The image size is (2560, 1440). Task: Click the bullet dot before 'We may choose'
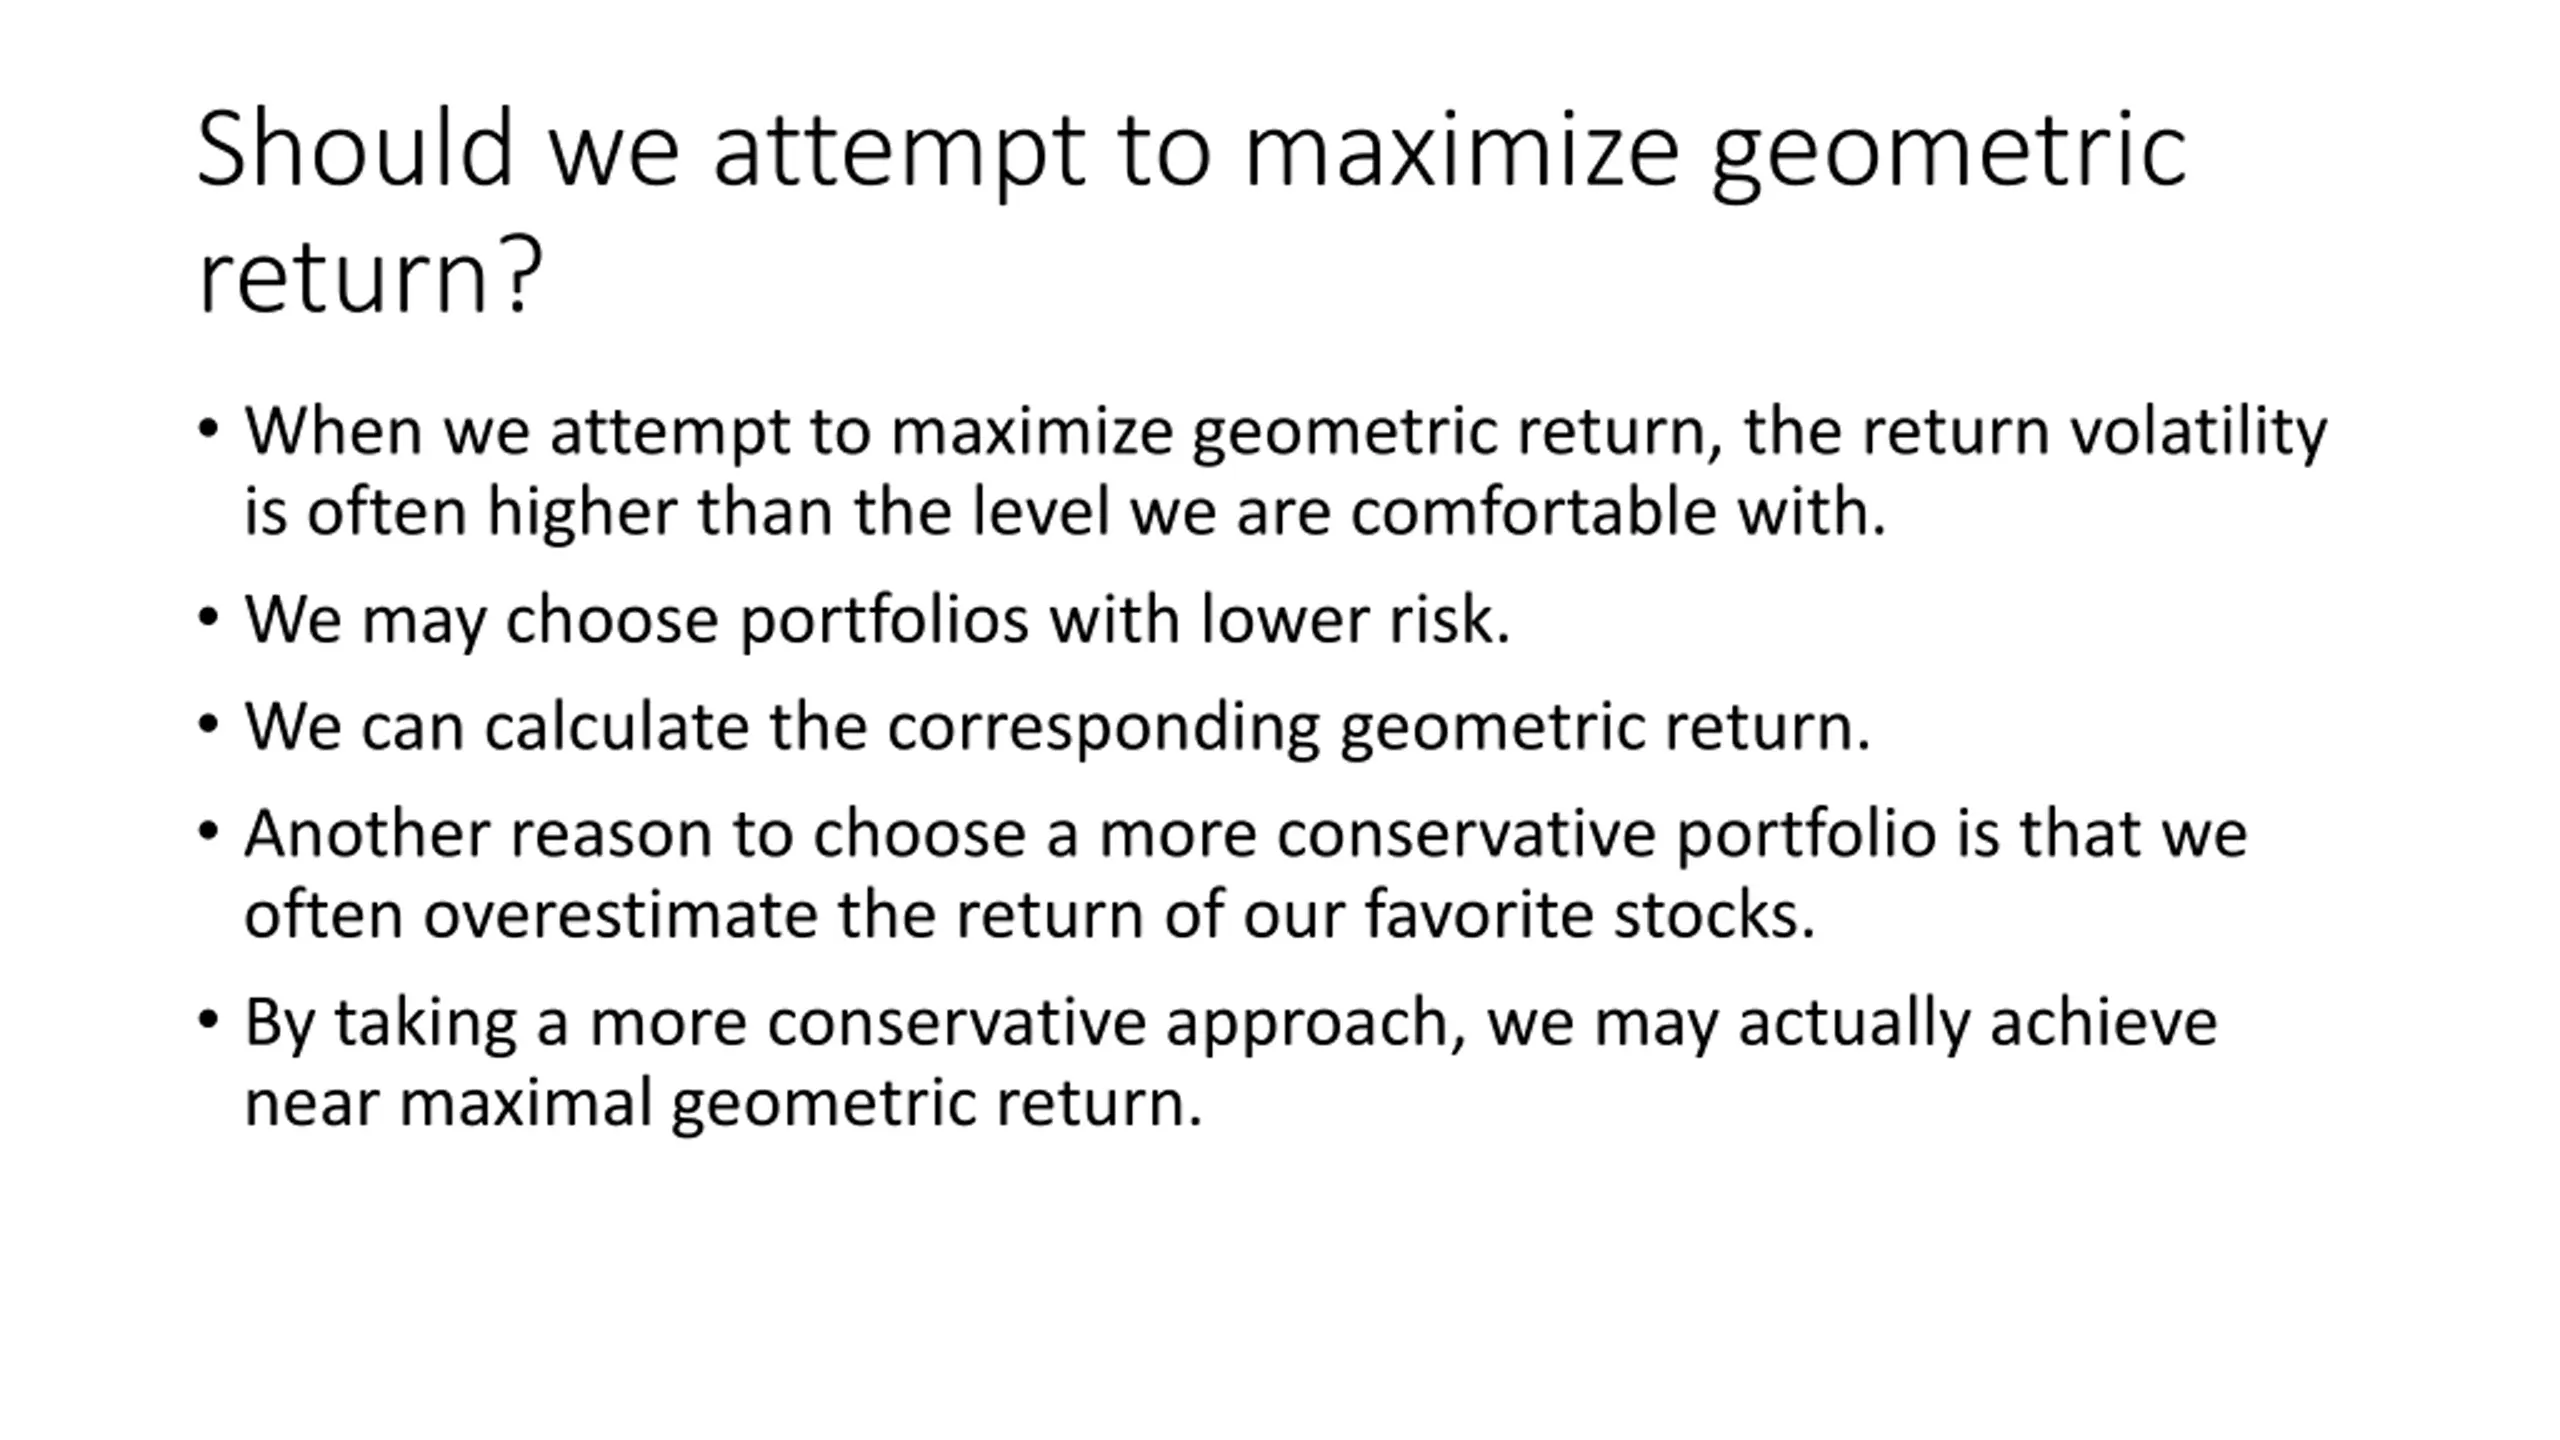[208, 618]
